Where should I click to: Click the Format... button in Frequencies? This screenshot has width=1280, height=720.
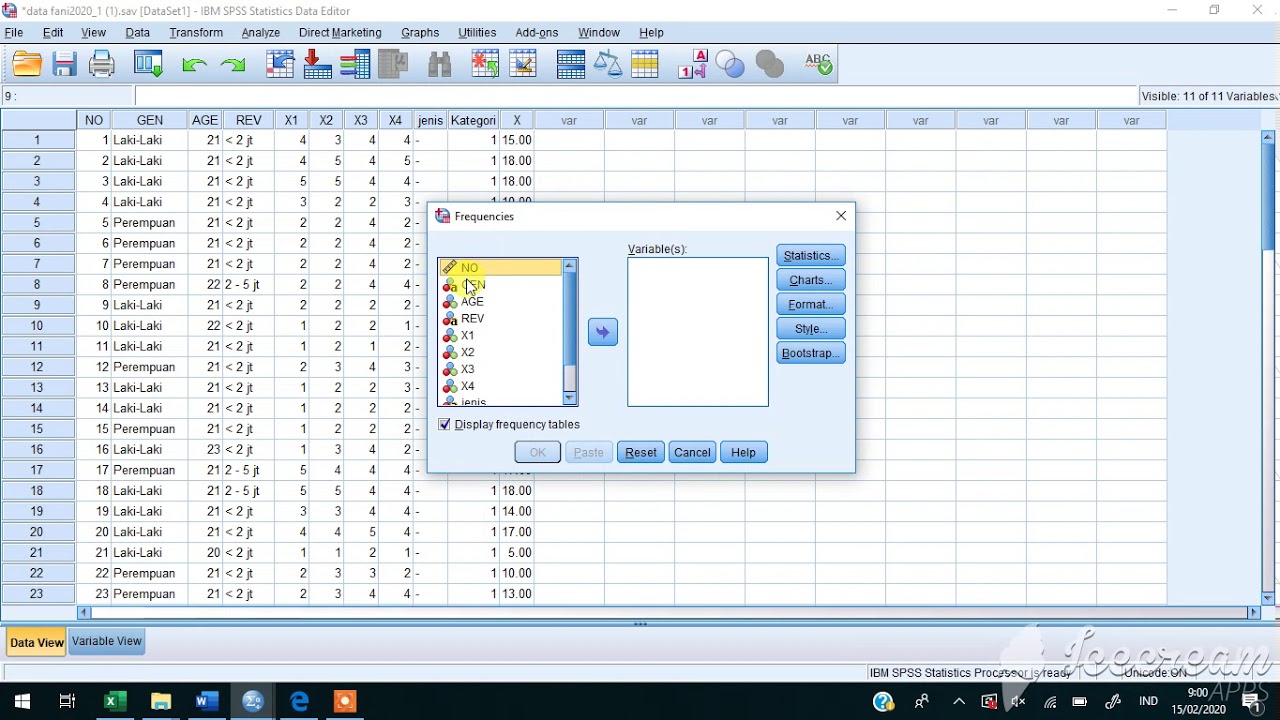pyautogui.click(x=811, y=304)
